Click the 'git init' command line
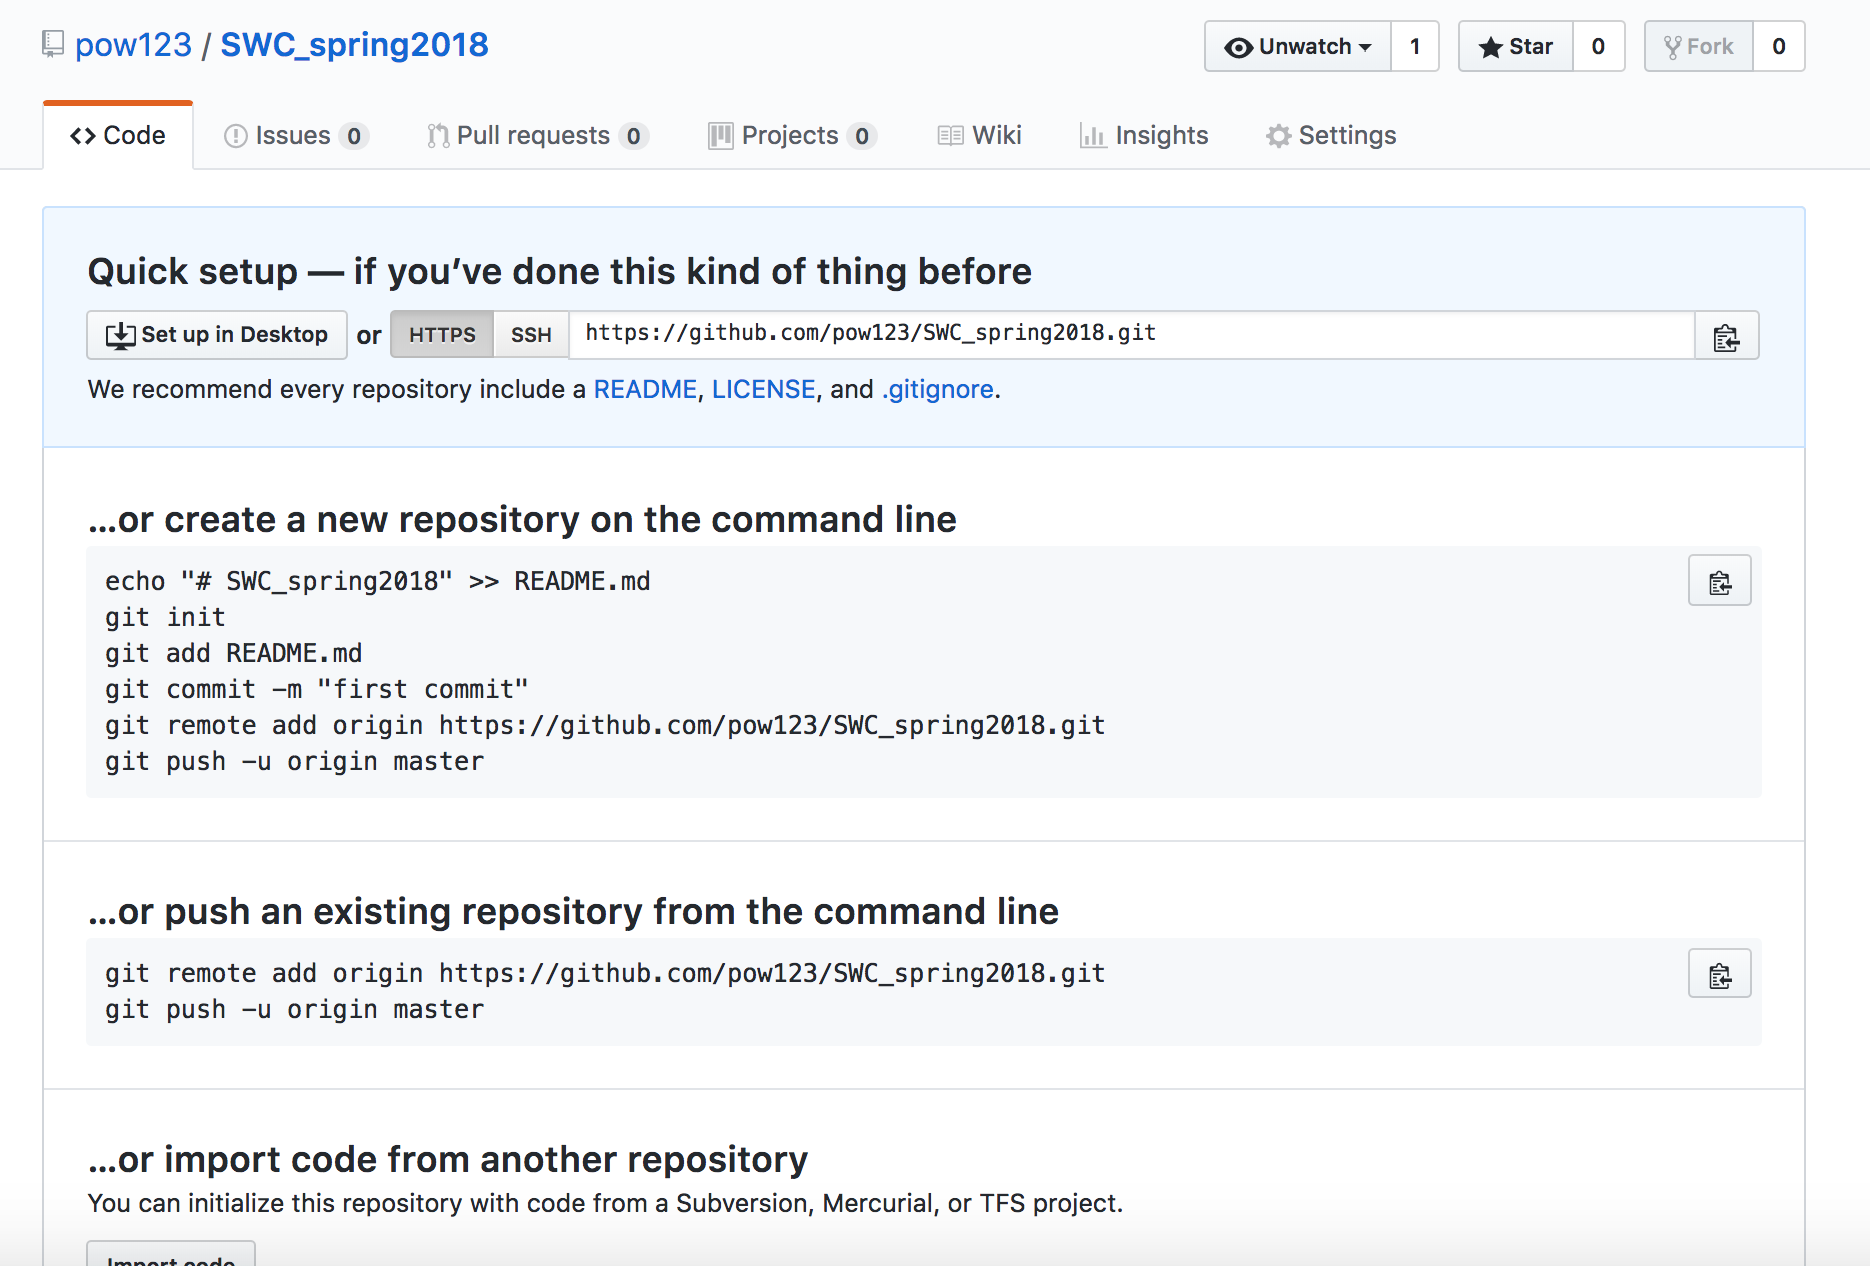The width and height of the screenshot is (1870, 1266). click(165, 617)
